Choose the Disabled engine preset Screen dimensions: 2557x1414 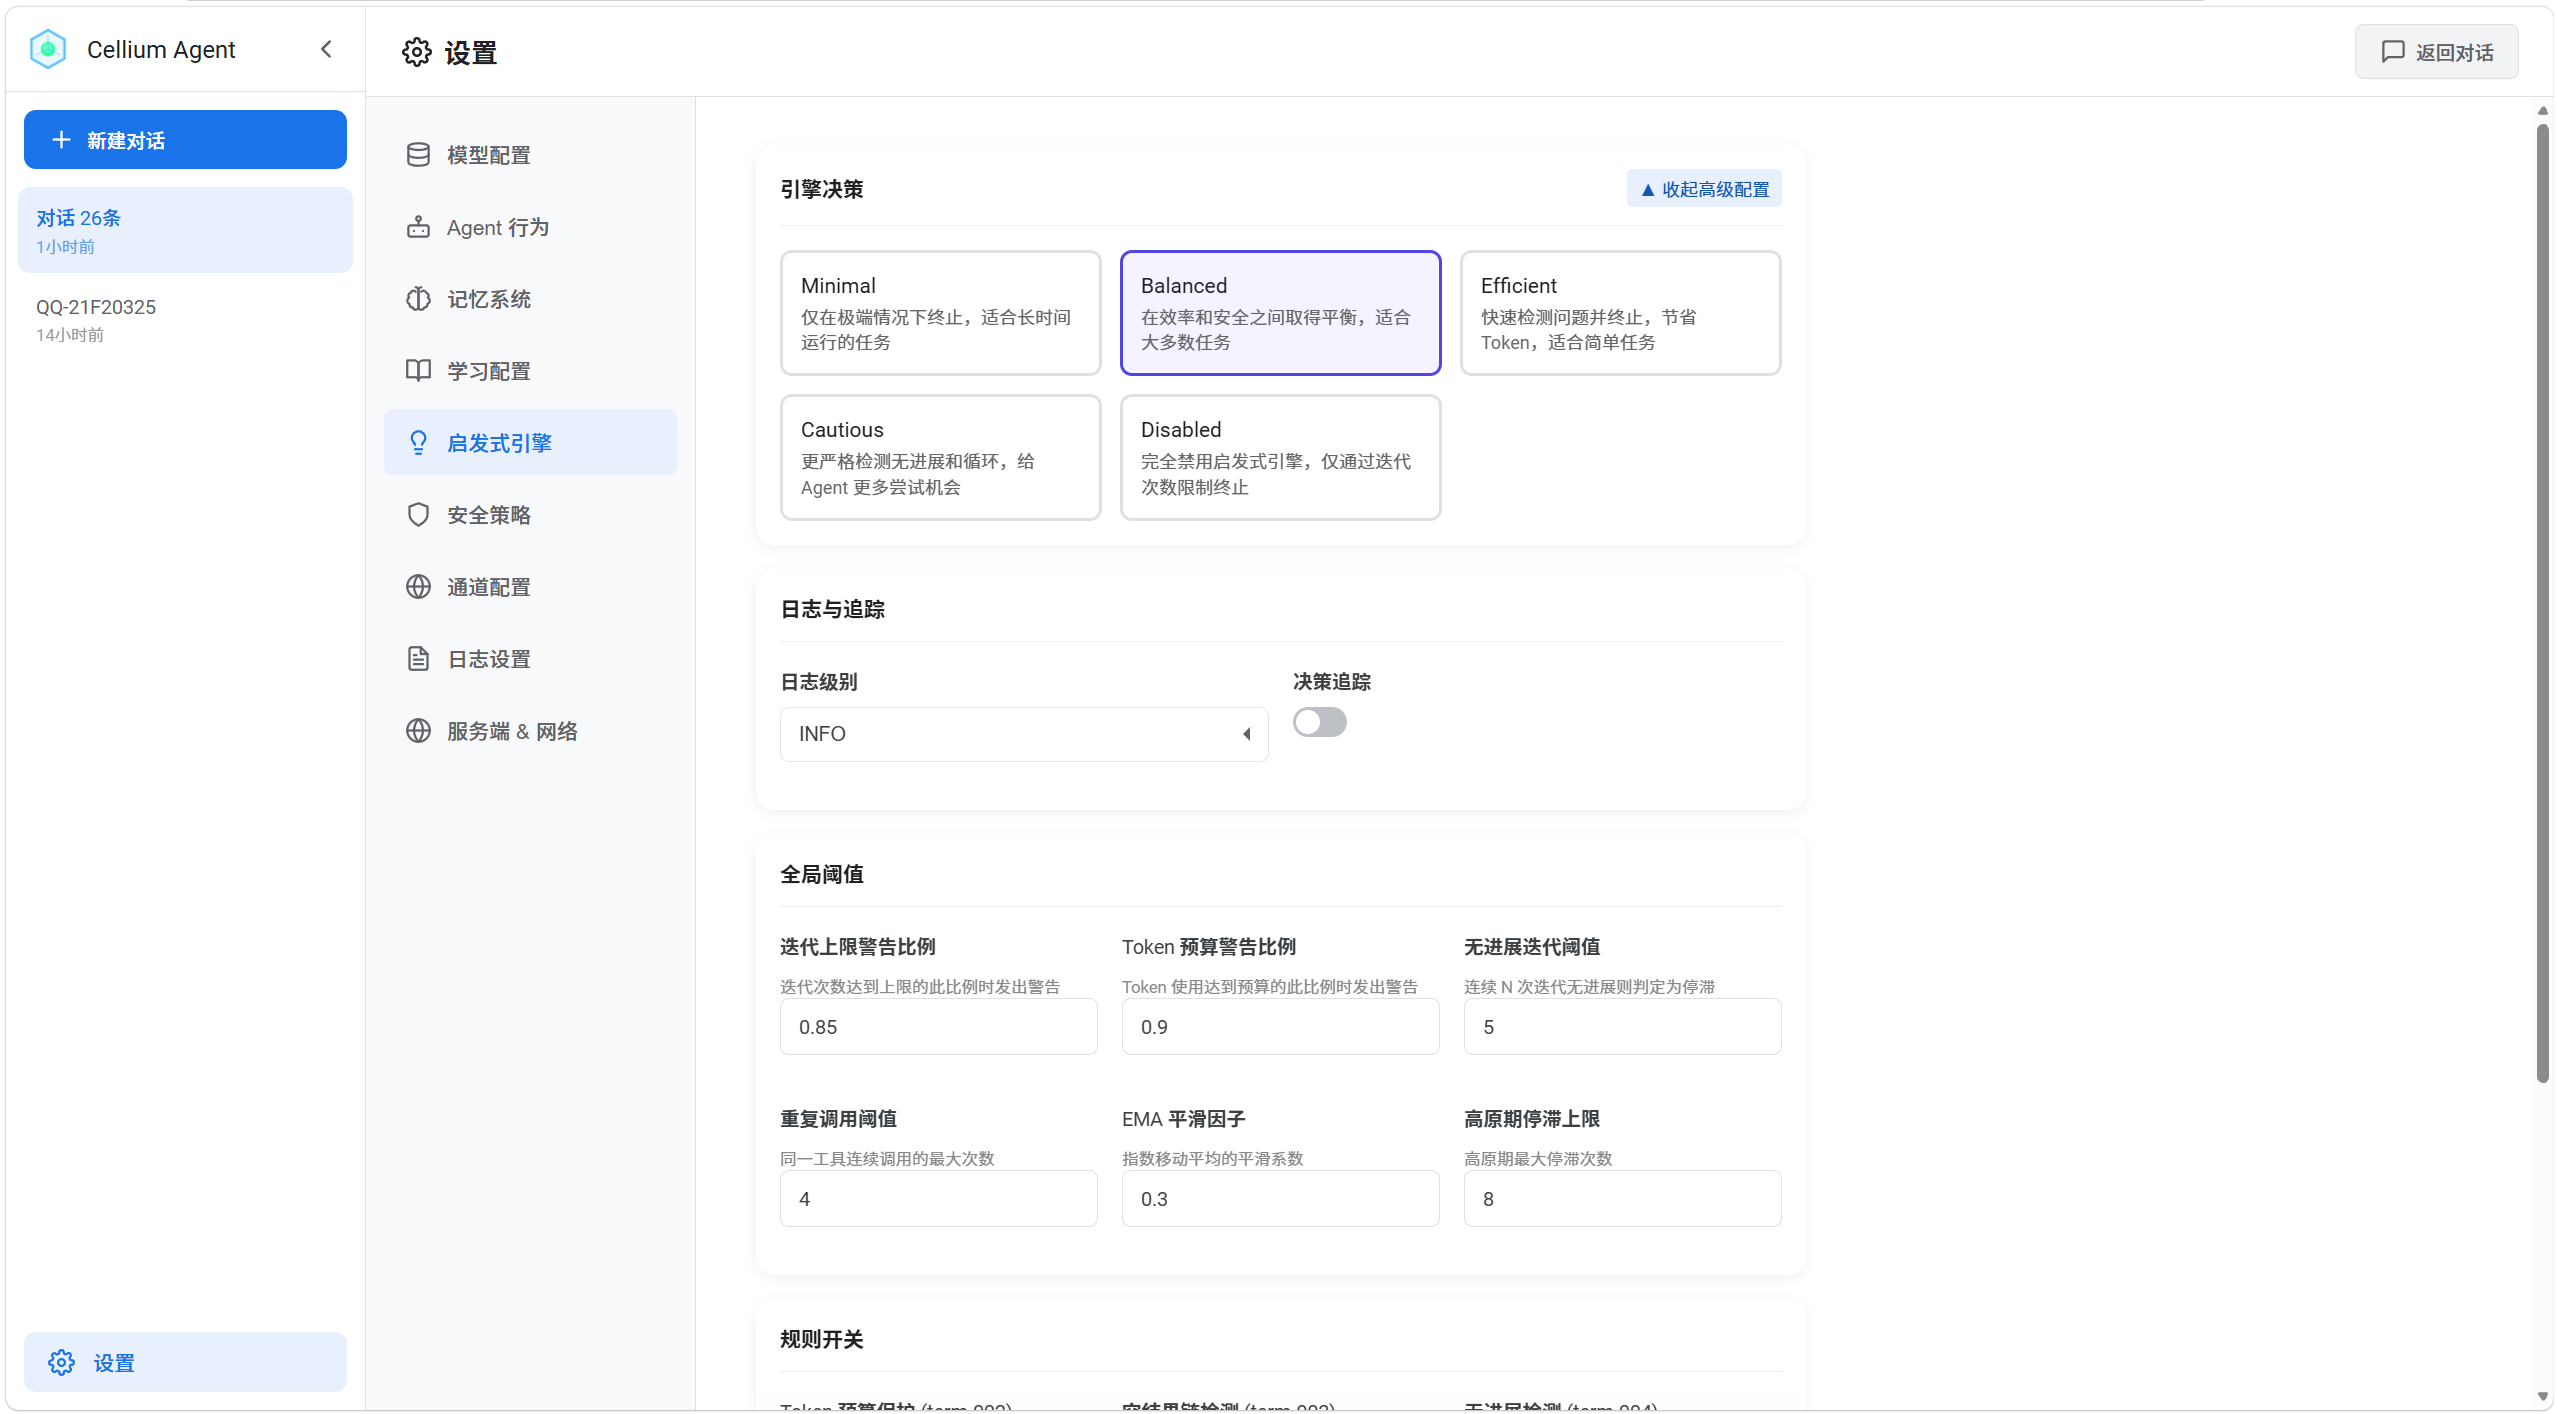click(1280, 457)
